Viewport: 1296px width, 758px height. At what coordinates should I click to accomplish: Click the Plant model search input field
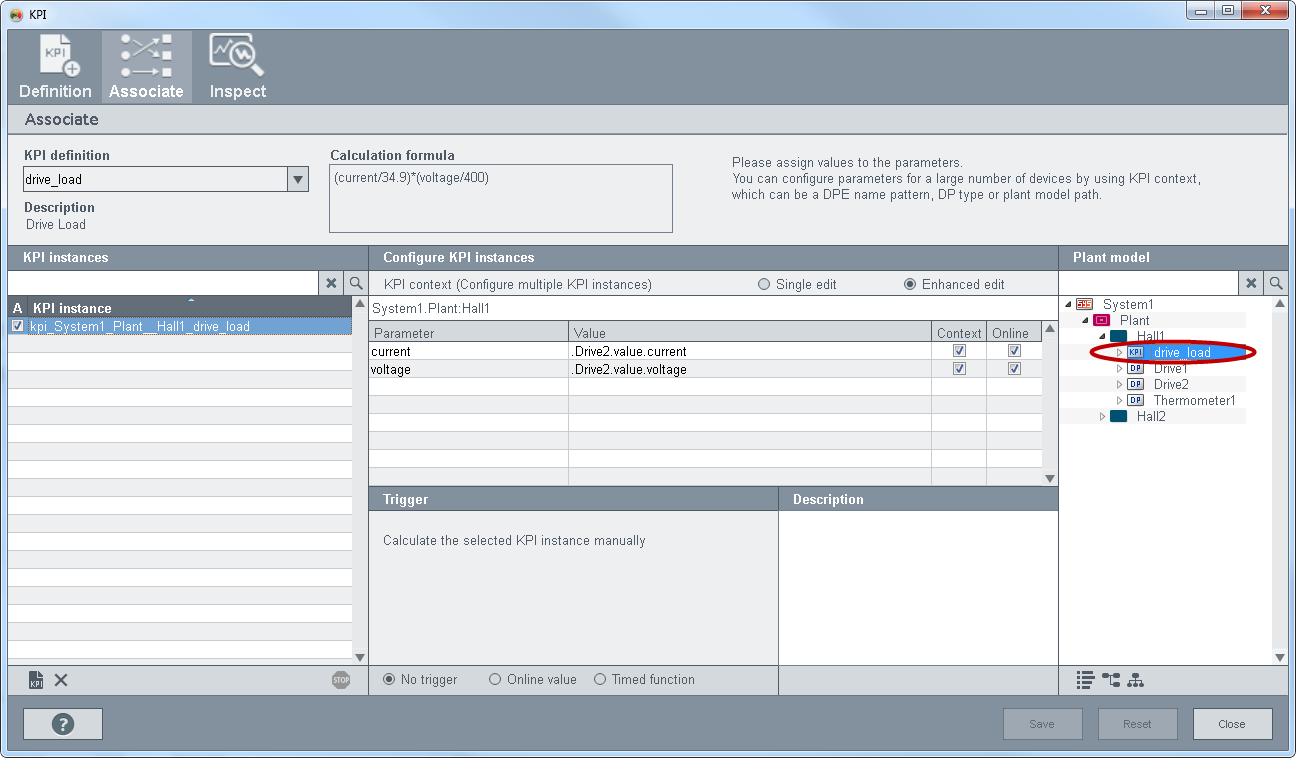1148,284
